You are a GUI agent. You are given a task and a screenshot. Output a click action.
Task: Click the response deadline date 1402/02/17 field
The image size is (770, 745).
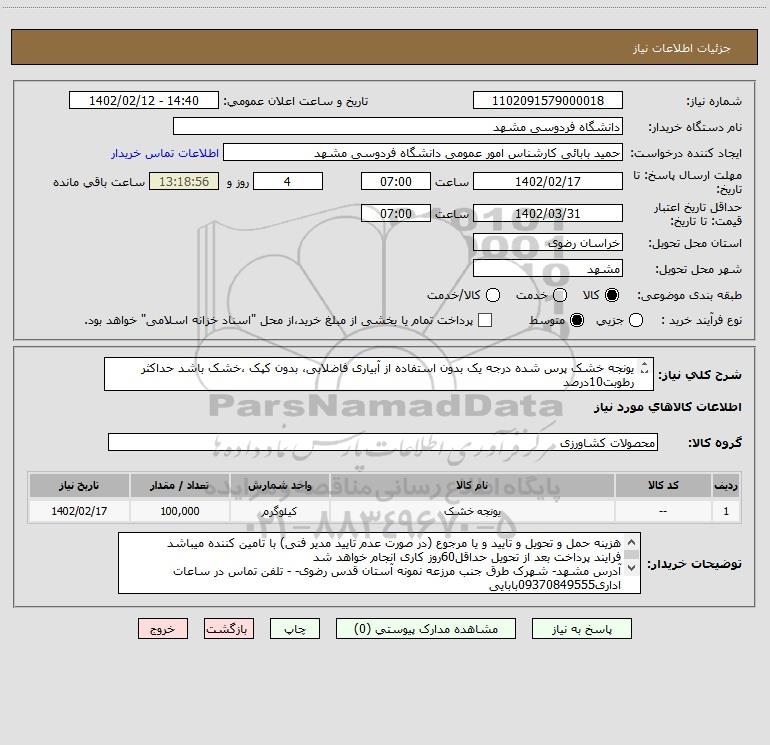pyautogui.click(x=548, y=181)
